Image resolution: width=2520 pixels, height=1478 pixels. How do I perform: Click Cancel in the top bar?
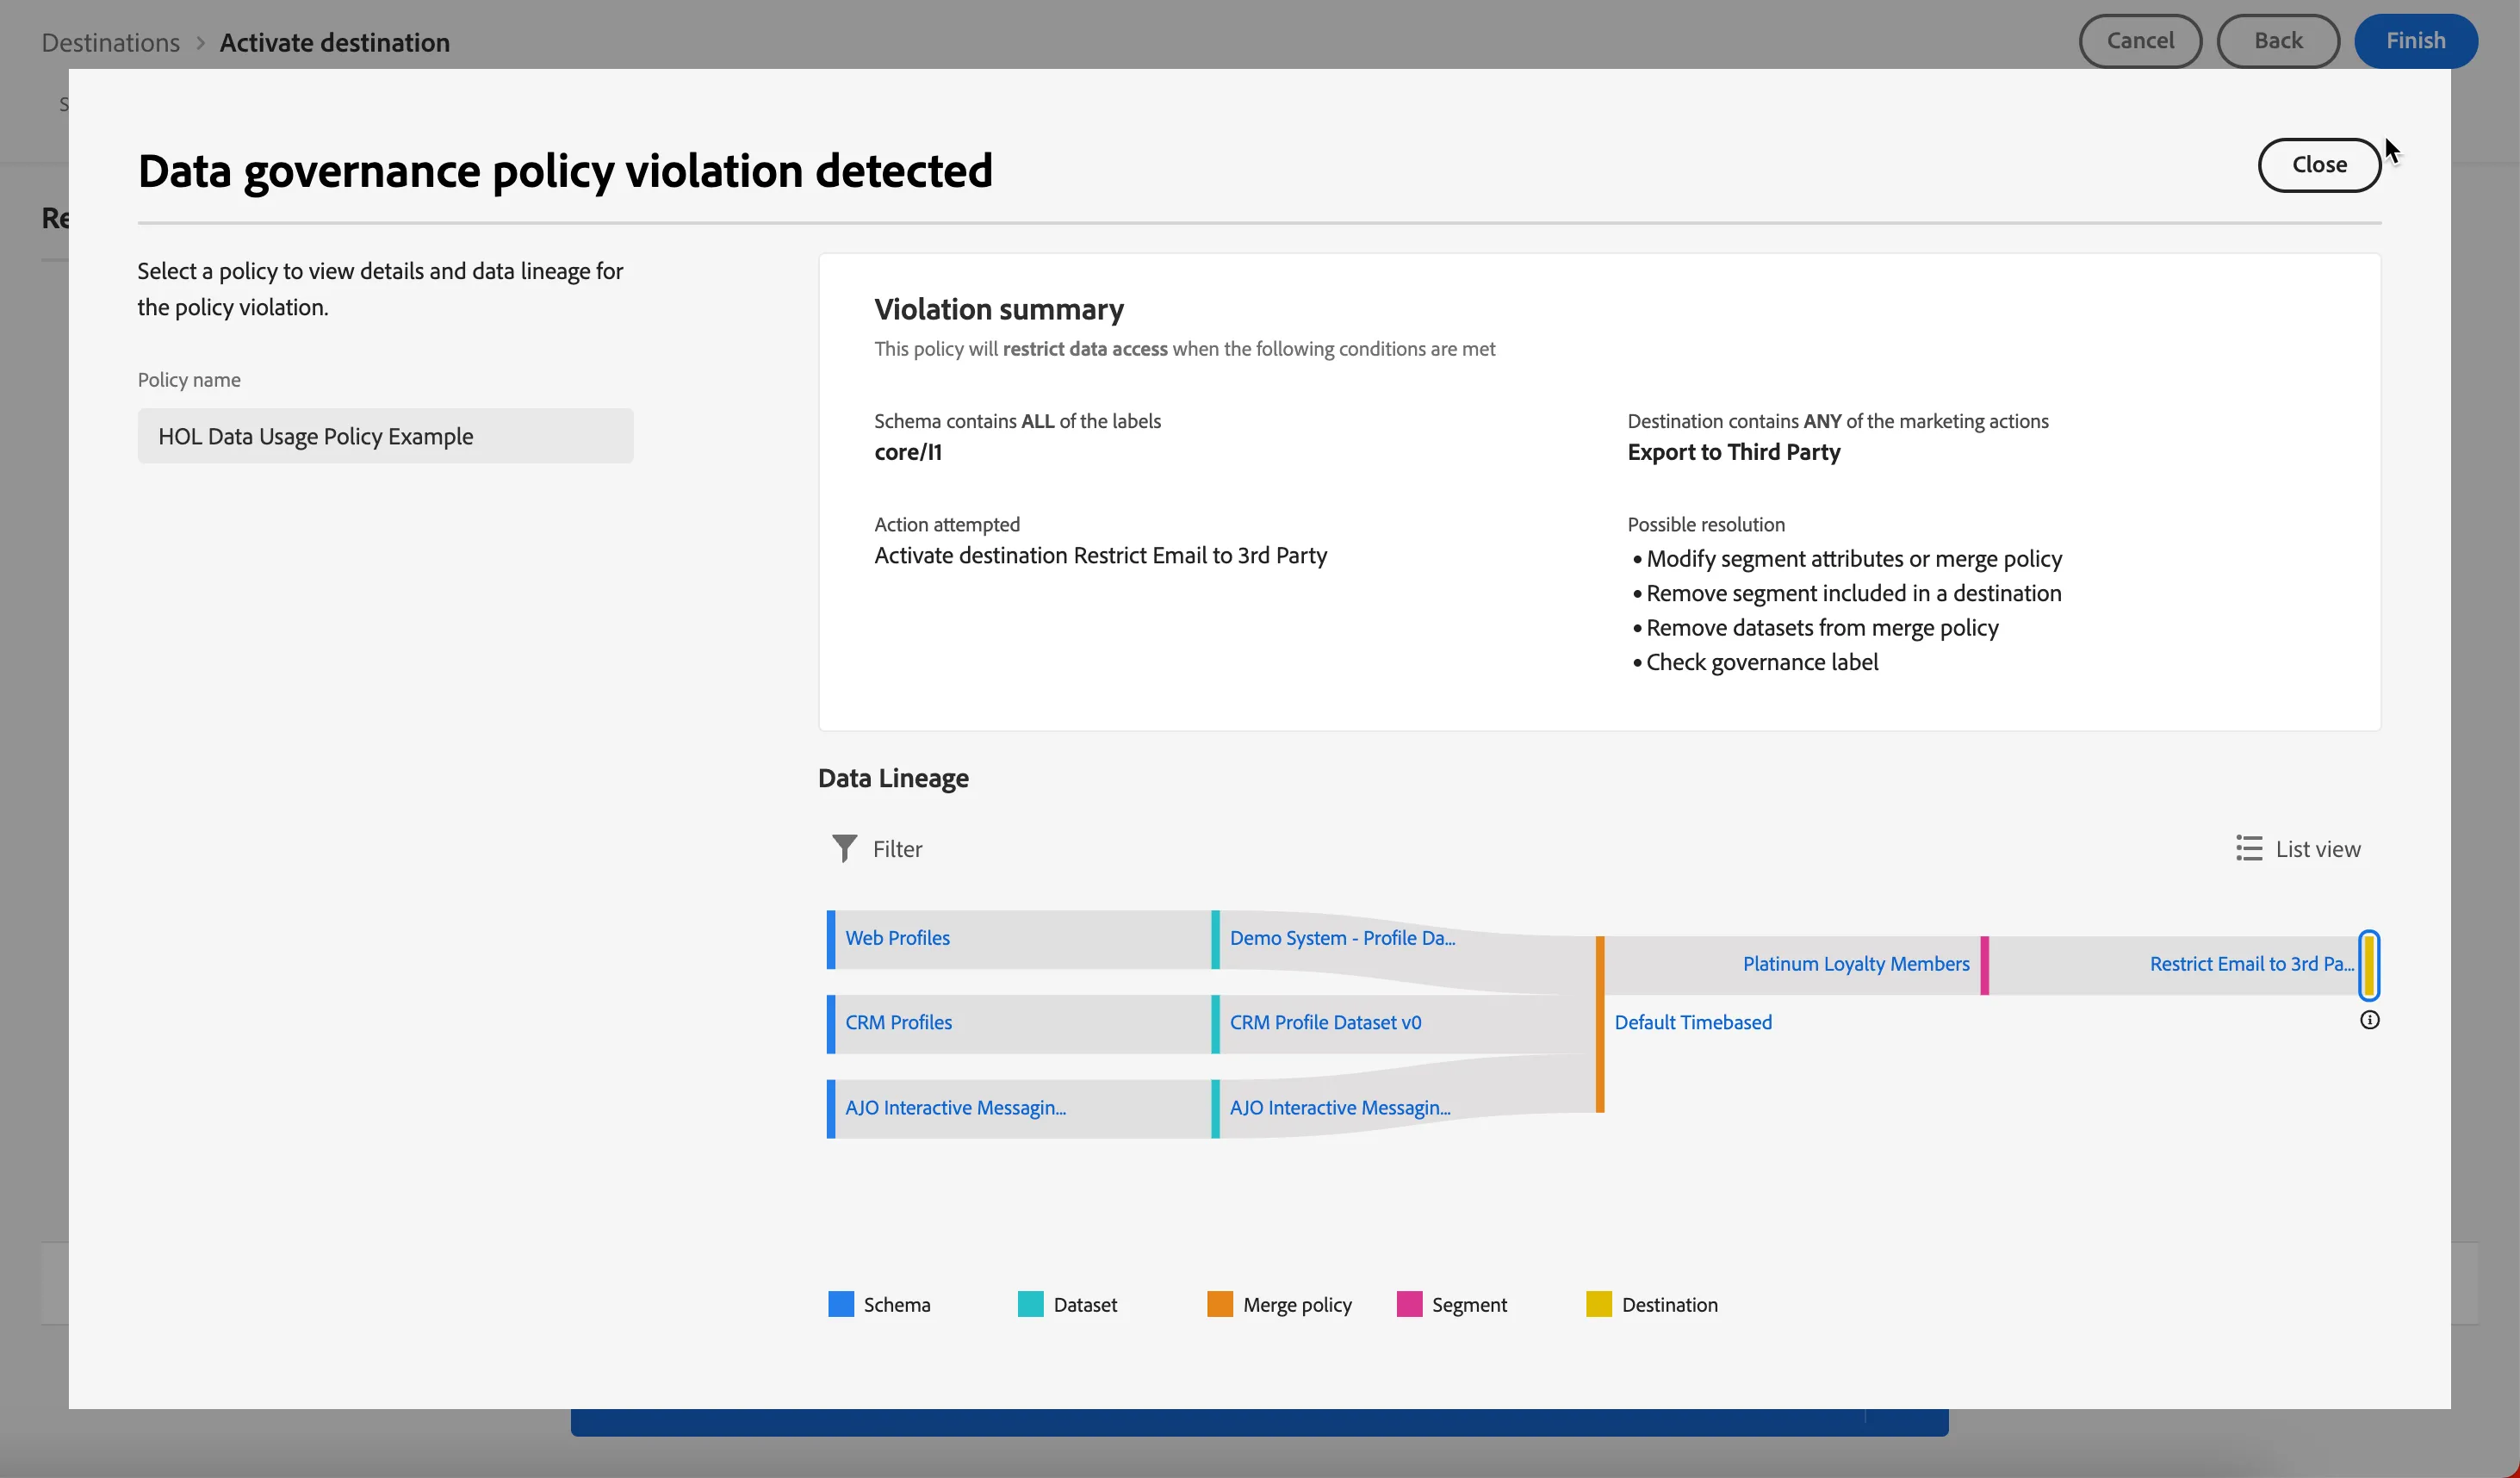tap(2140, 41)
